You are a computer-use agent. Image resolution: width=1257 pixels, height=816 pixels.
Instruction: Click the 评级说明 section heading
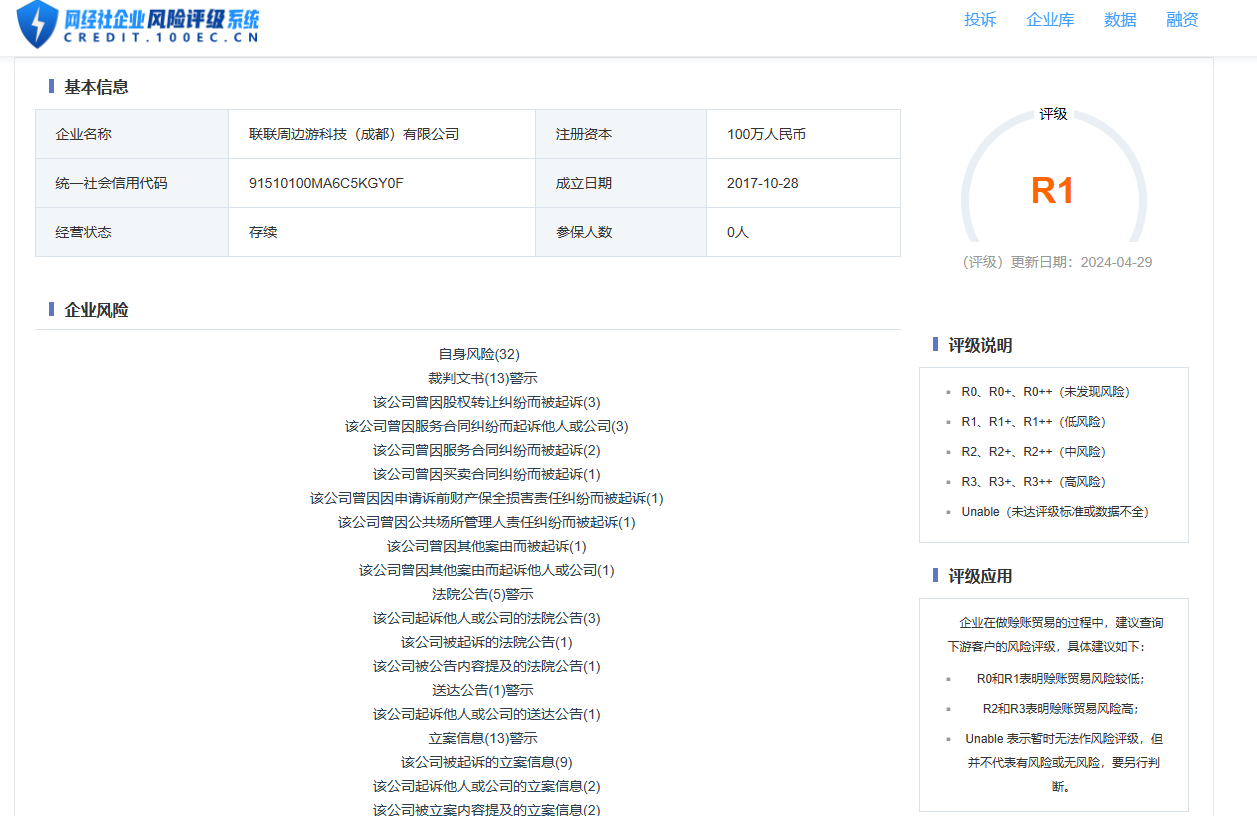click(x=980, y=346)
